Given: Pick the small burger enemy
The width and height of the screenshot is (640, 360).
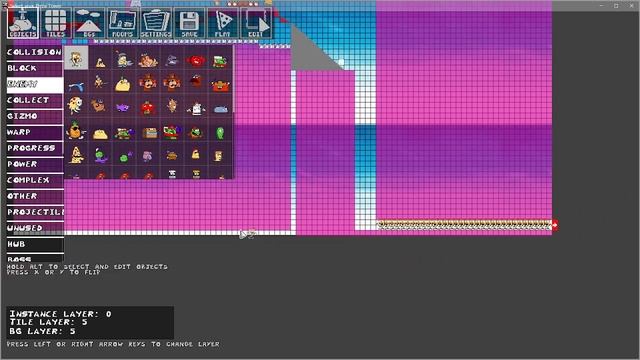Looking at the screenshot, I should click(172, 156).
